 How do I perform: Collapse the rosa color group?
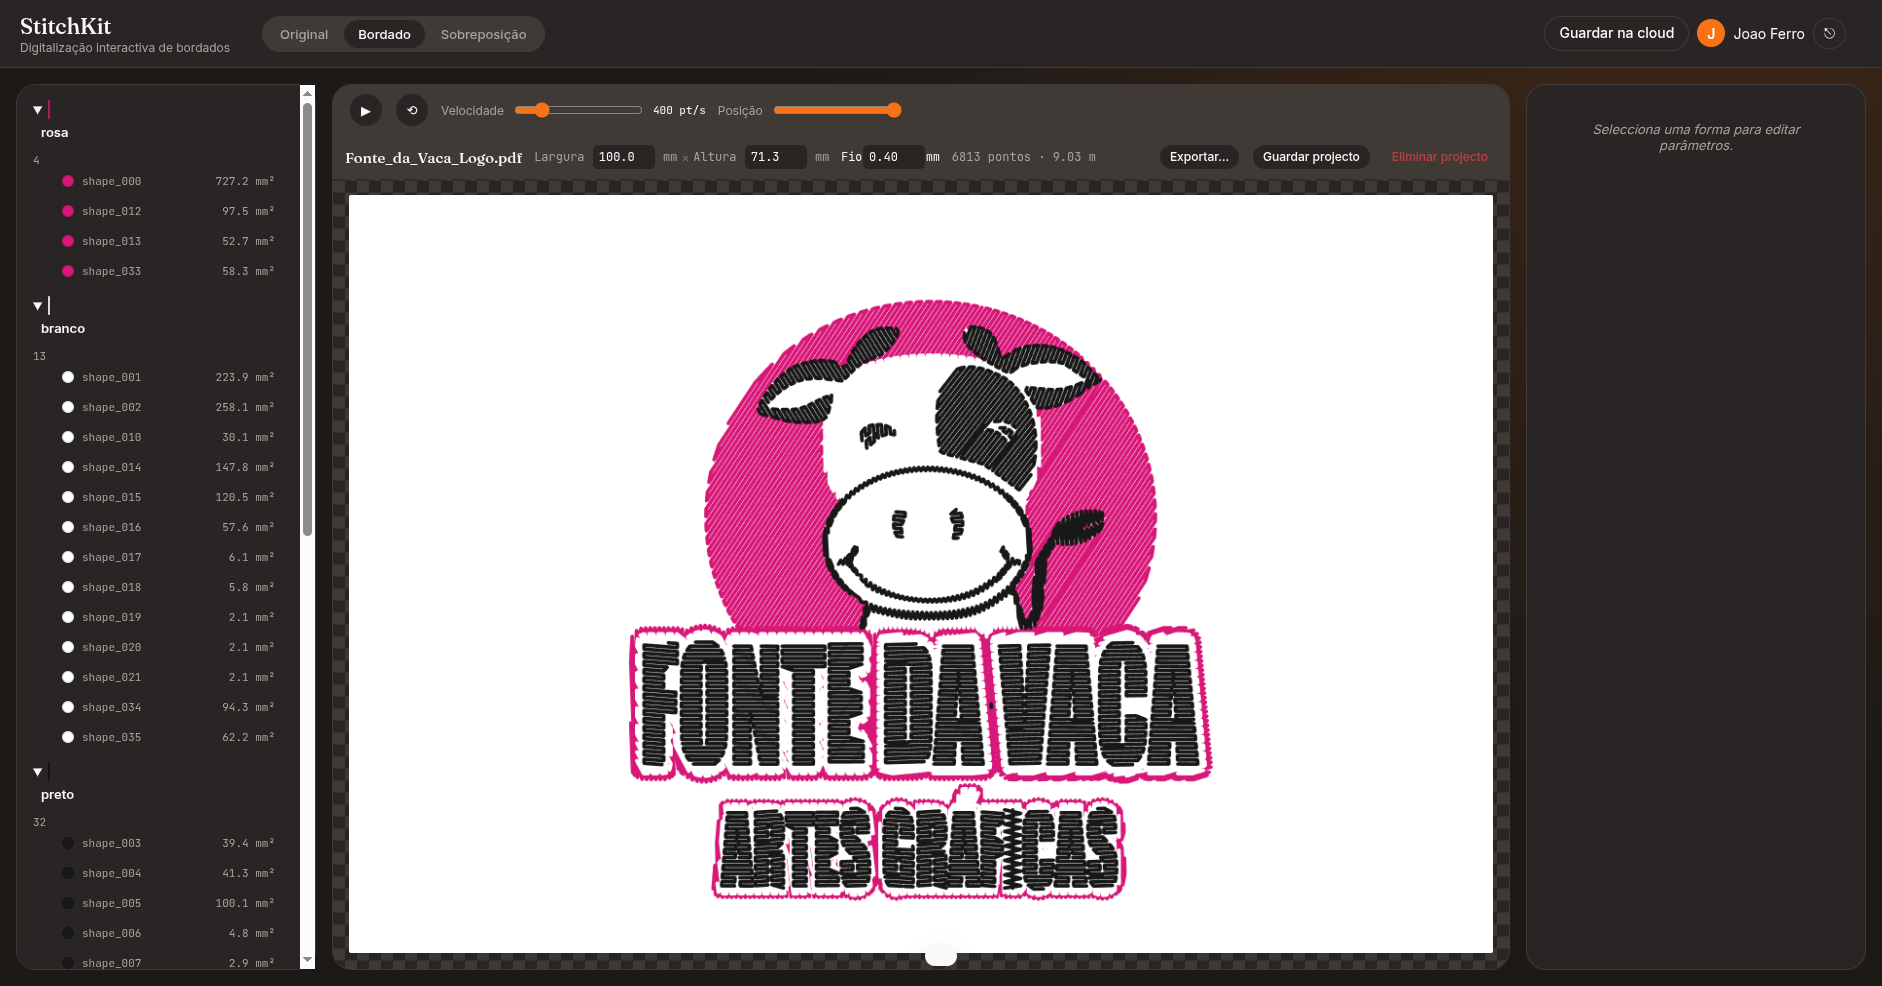click(x=37, y=110)
